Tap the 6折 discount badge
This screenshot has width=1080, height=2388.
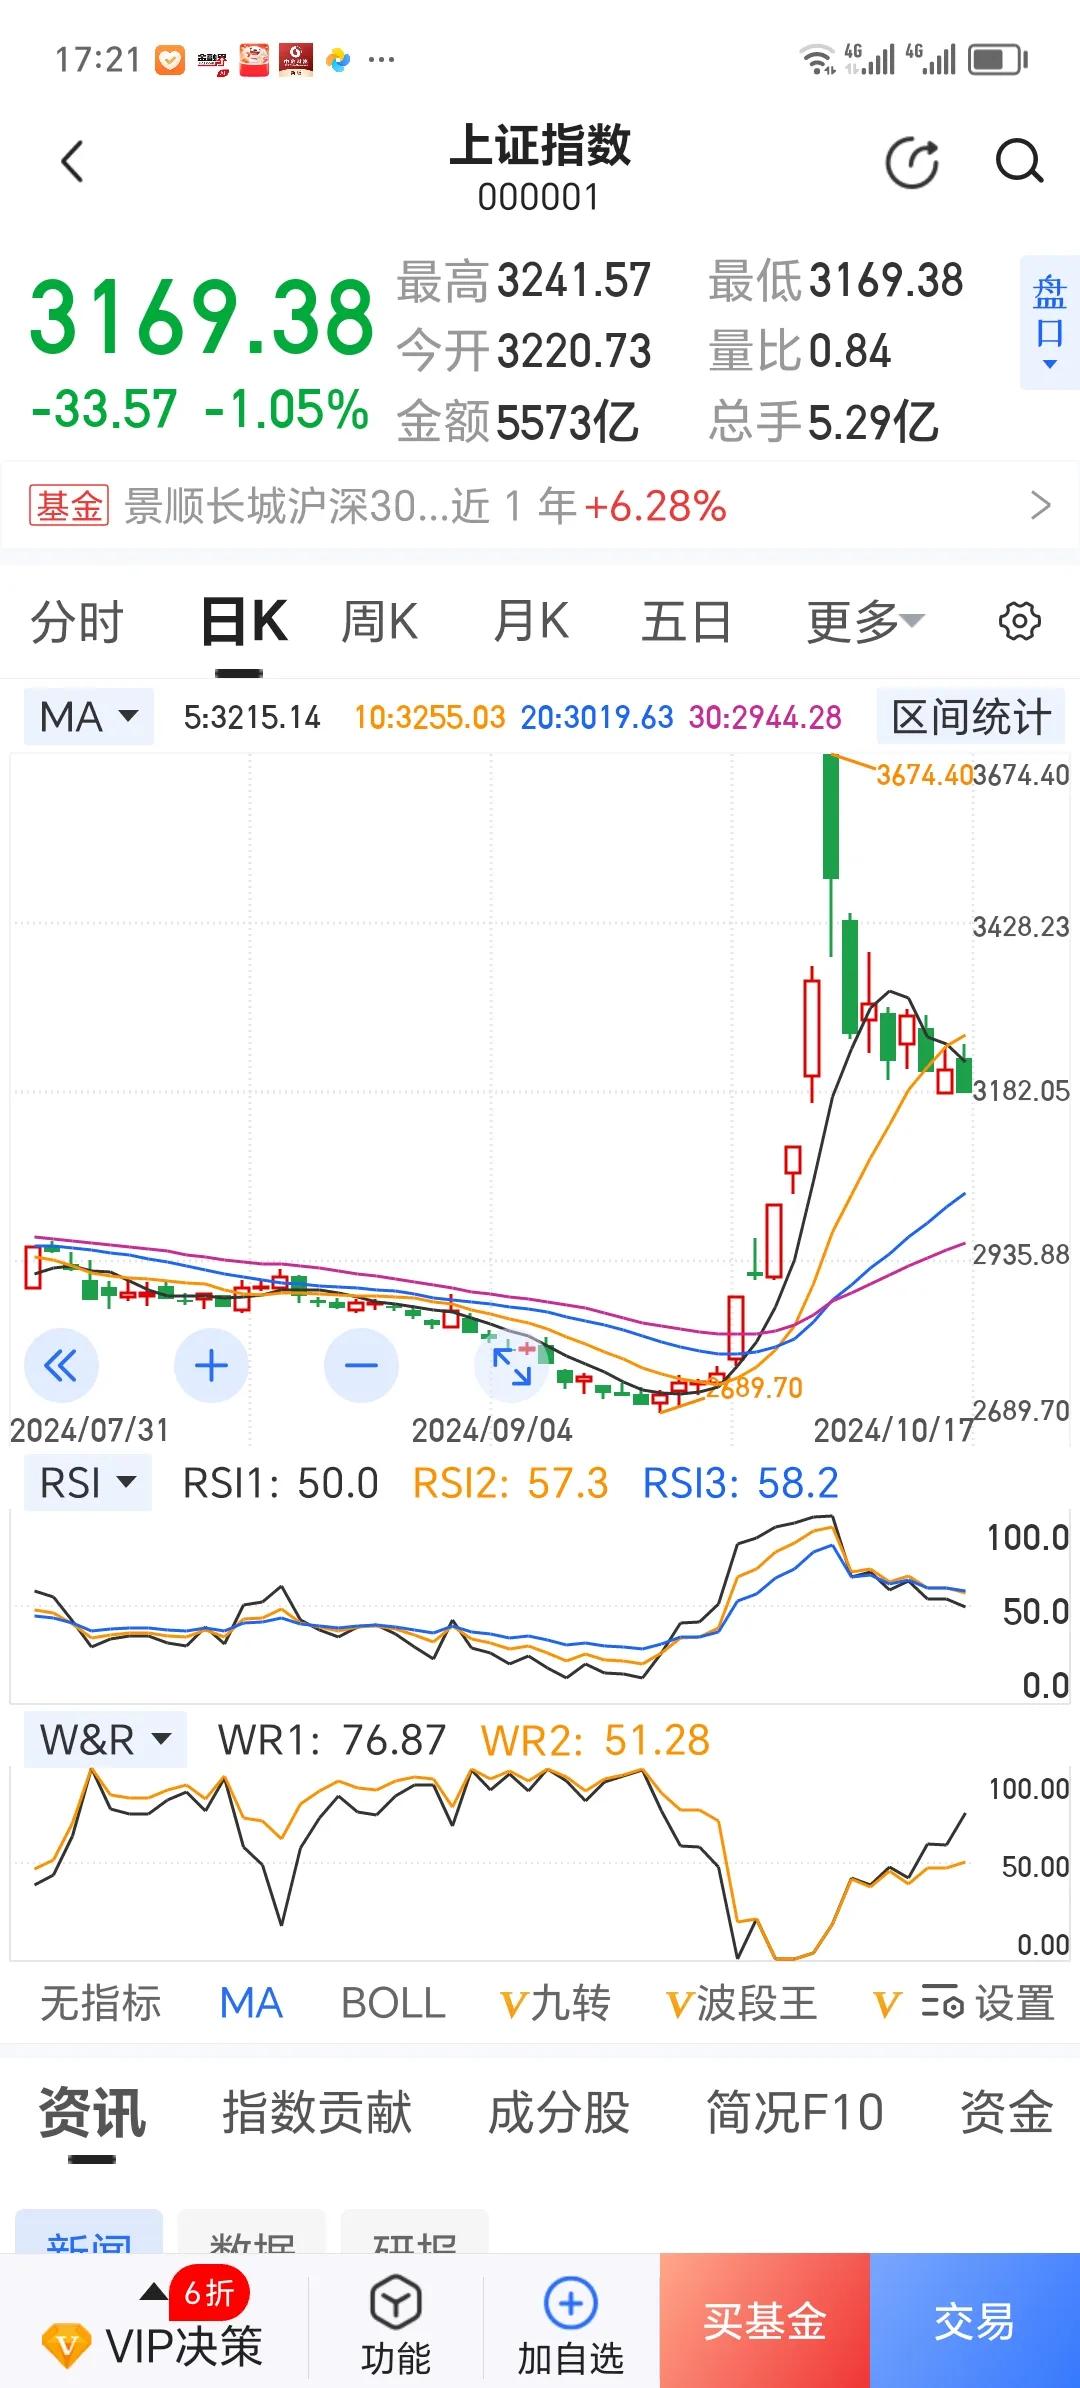(209, 2292)
